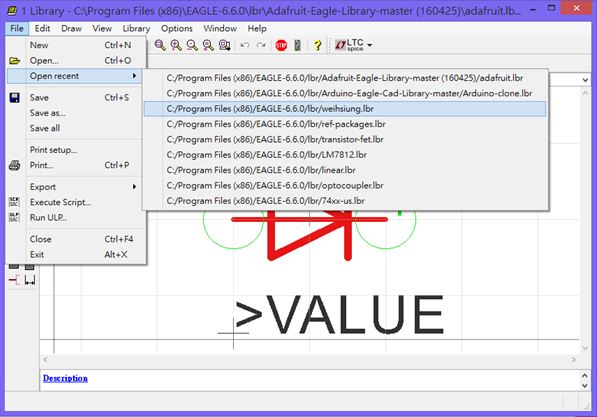597x417 pixels.
Task: Open recent file transistor-fet.lbr
Action: click(345, 139)
